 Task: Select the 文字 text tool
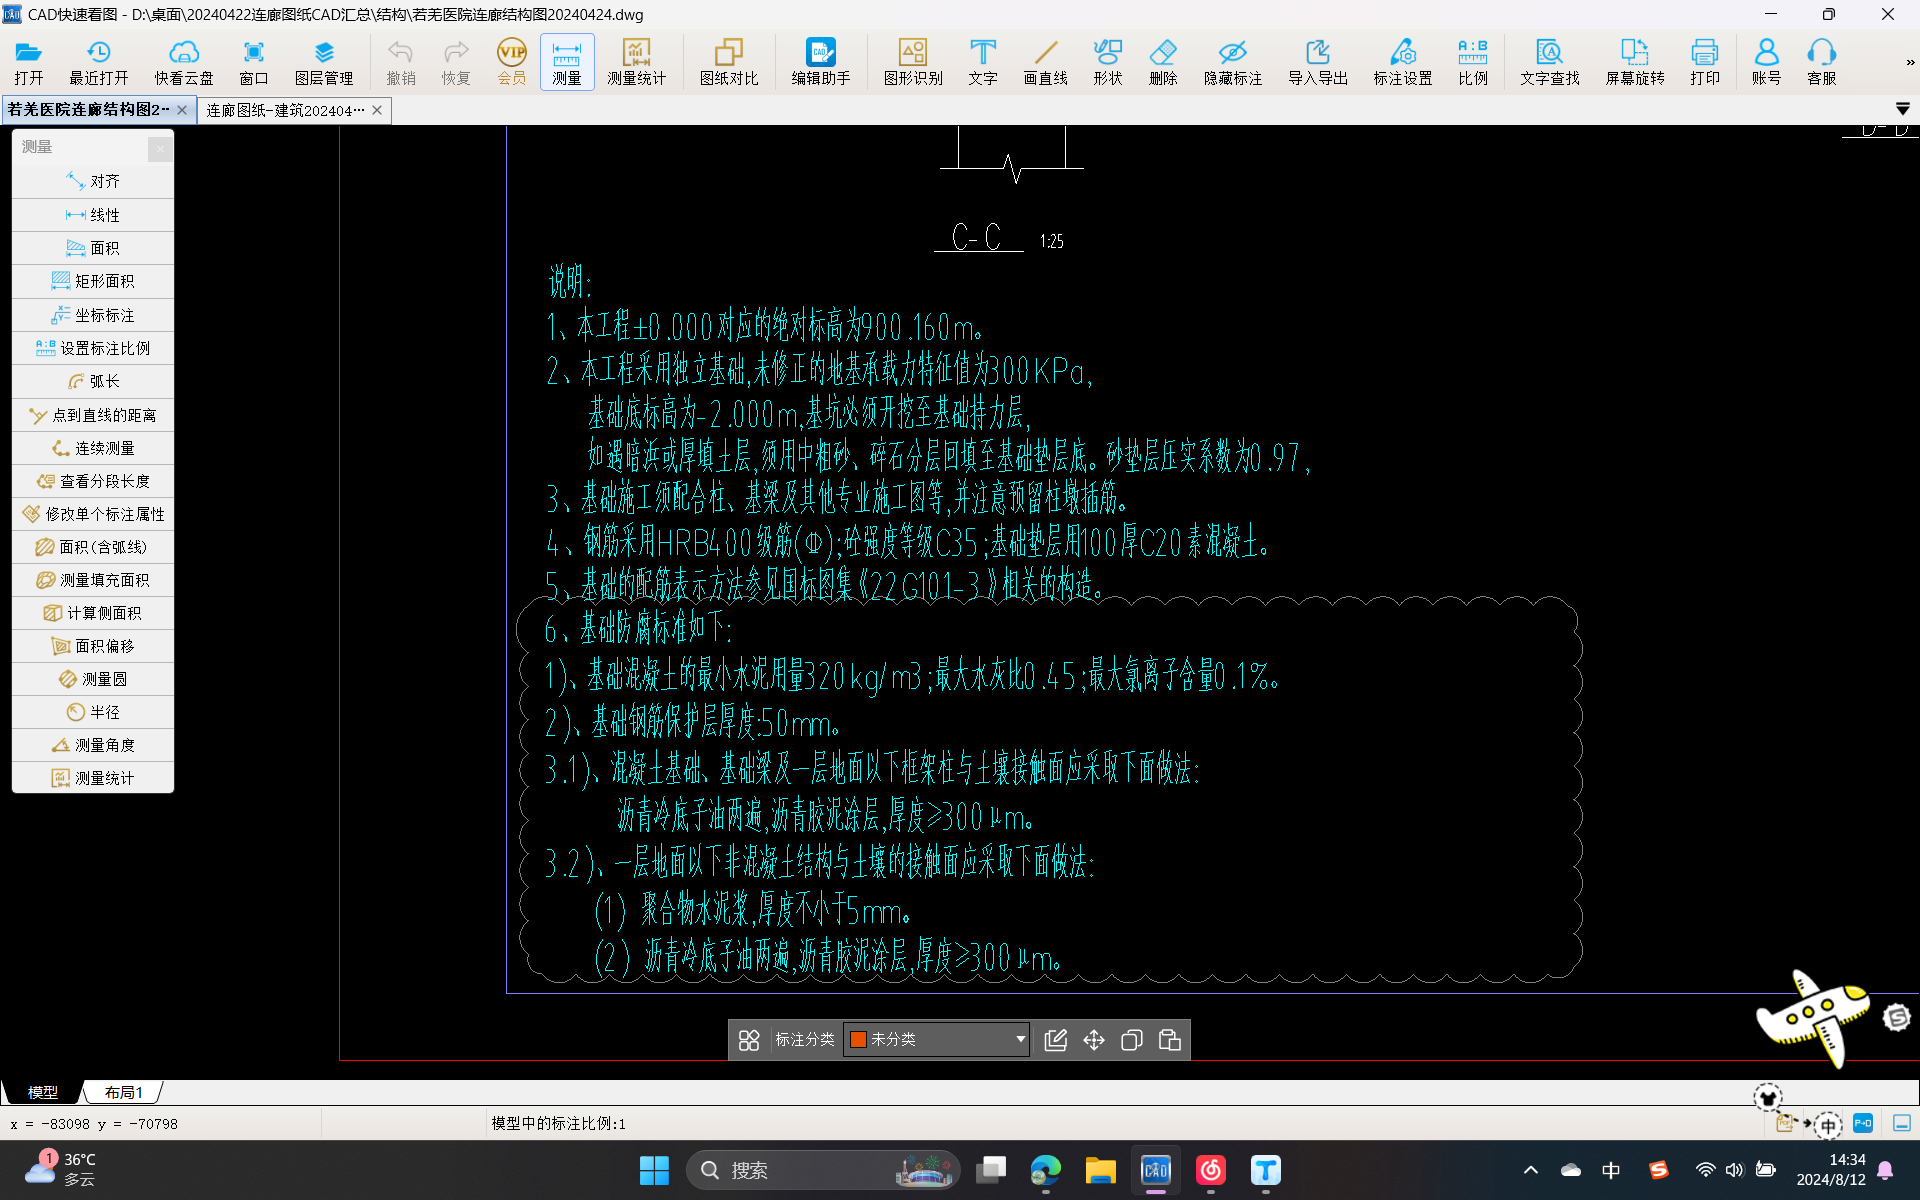tap(983, 62)
